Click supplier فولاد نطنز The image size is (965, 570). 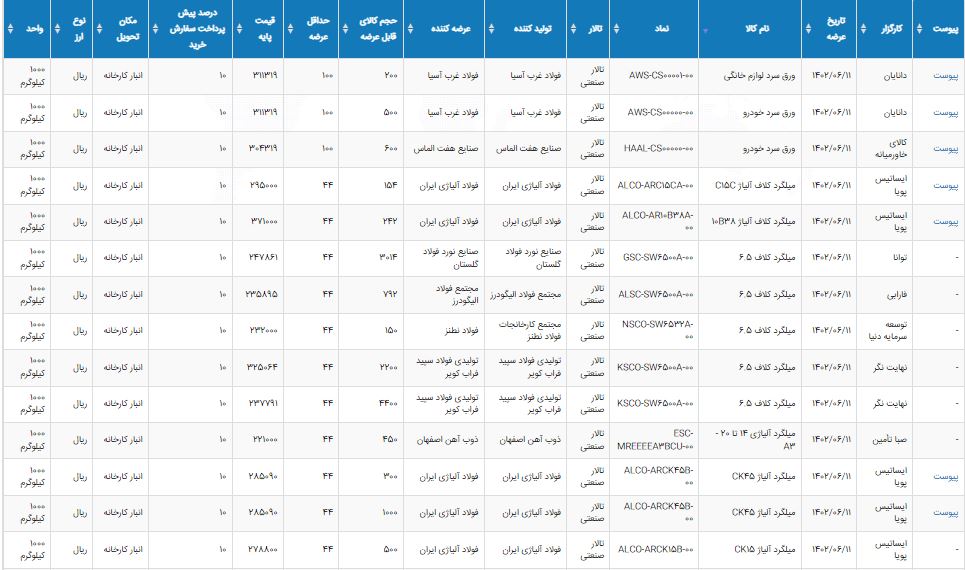(x=462, y=331)
